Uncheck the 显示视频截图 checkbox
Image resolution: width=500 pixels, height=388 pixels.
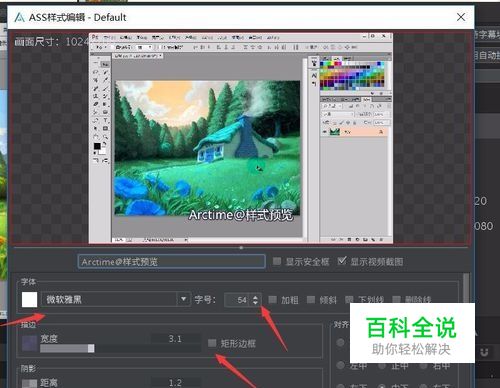point(342,261)
